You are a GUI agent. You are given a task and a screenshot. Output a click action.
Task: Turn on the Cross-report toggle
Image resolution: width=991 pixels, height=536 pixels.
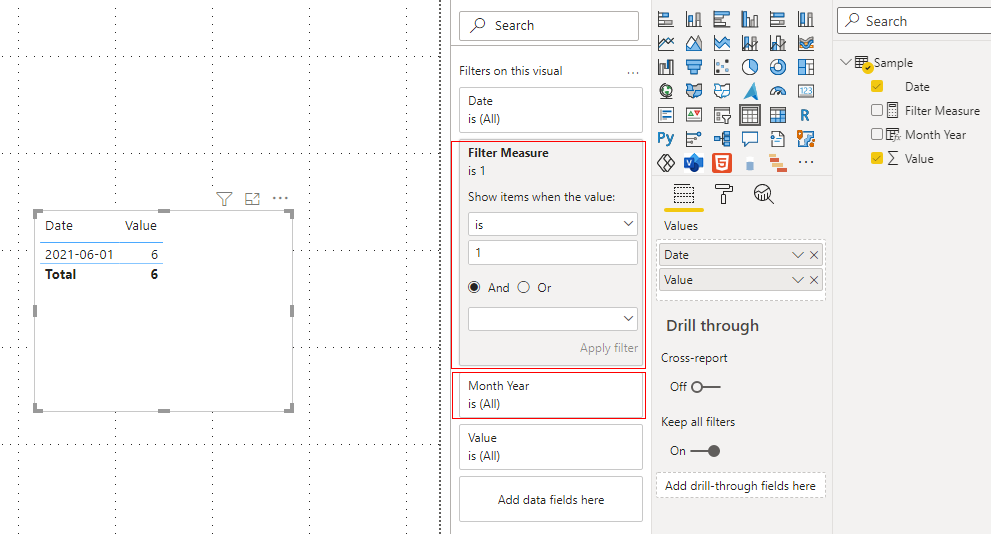[x=705, y=387]
